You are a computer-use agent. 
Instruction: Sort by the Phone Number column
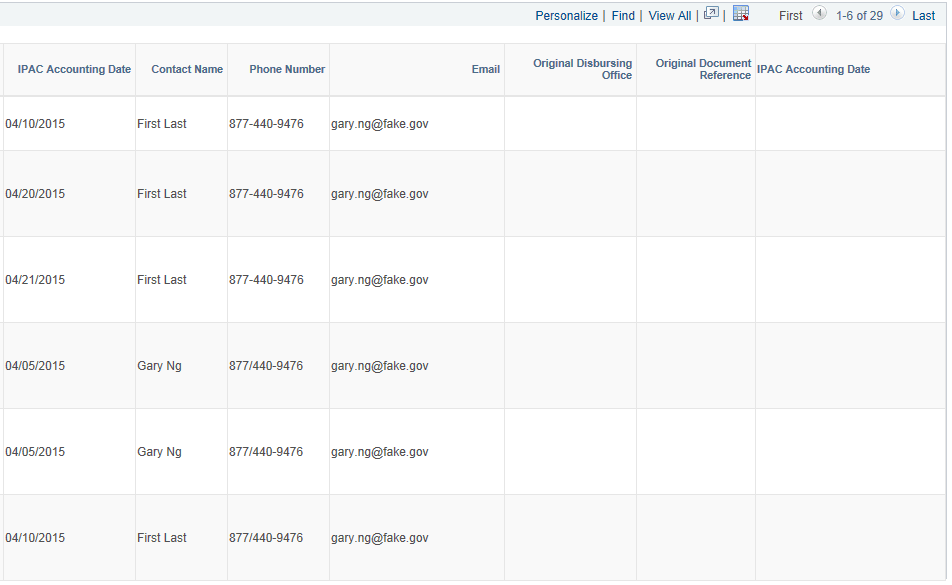coord(287,69)
